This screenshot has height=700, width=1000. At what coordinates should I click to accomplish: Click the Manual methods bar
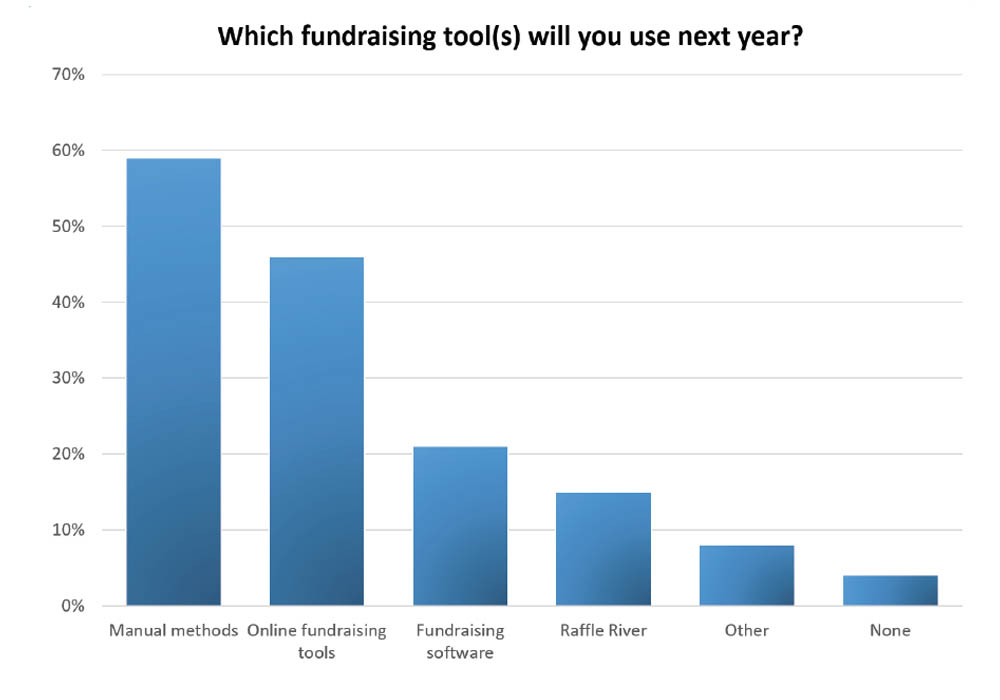point(173,382)
